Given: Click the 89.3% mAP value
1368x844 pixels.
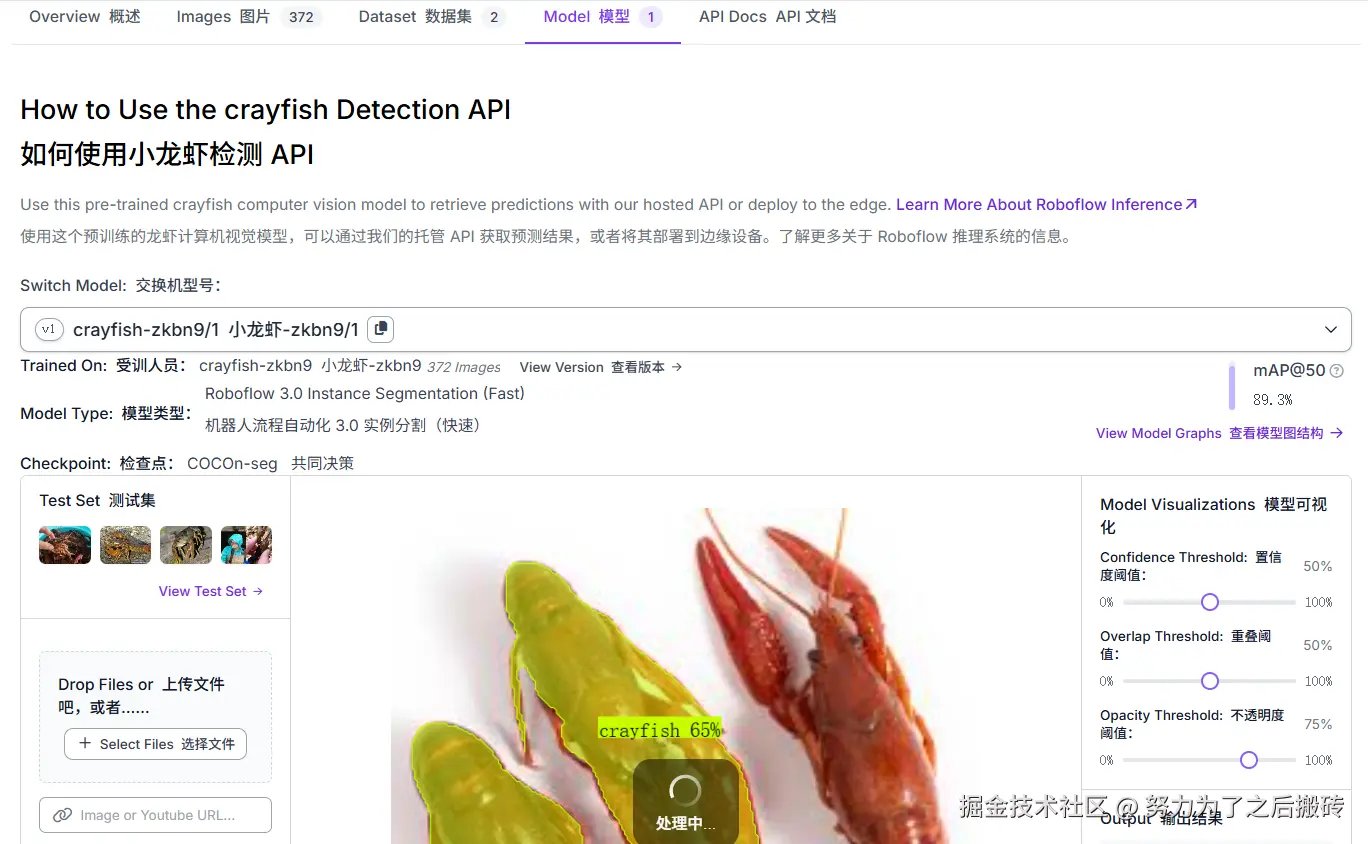Looking at the screenshot, I should tap(1273, 400).
